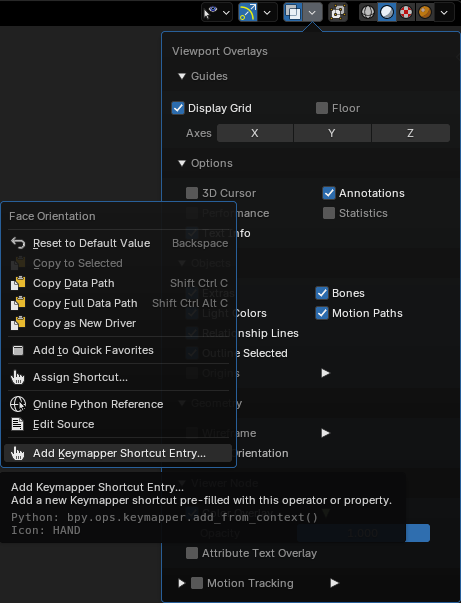461x603 pixels.
Task: Click the Relationship Lines label
Action: 250,333
